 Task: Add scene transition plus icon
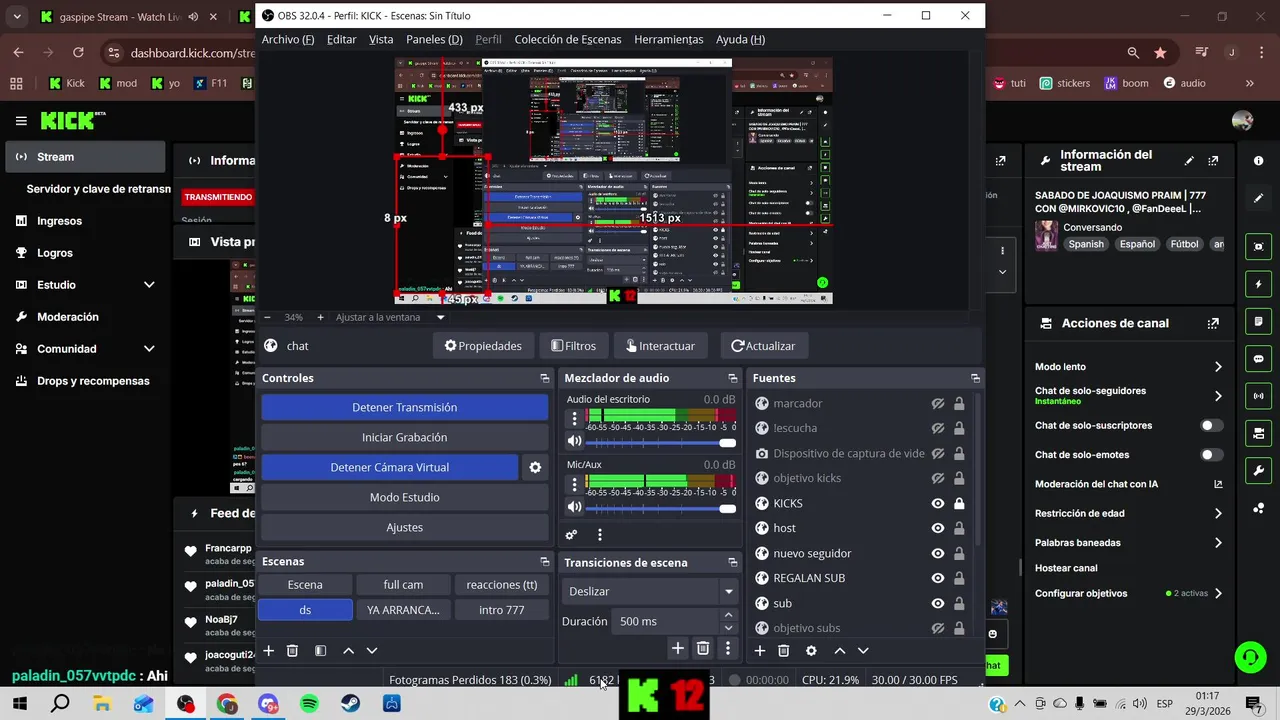click(x=677, y=649)
